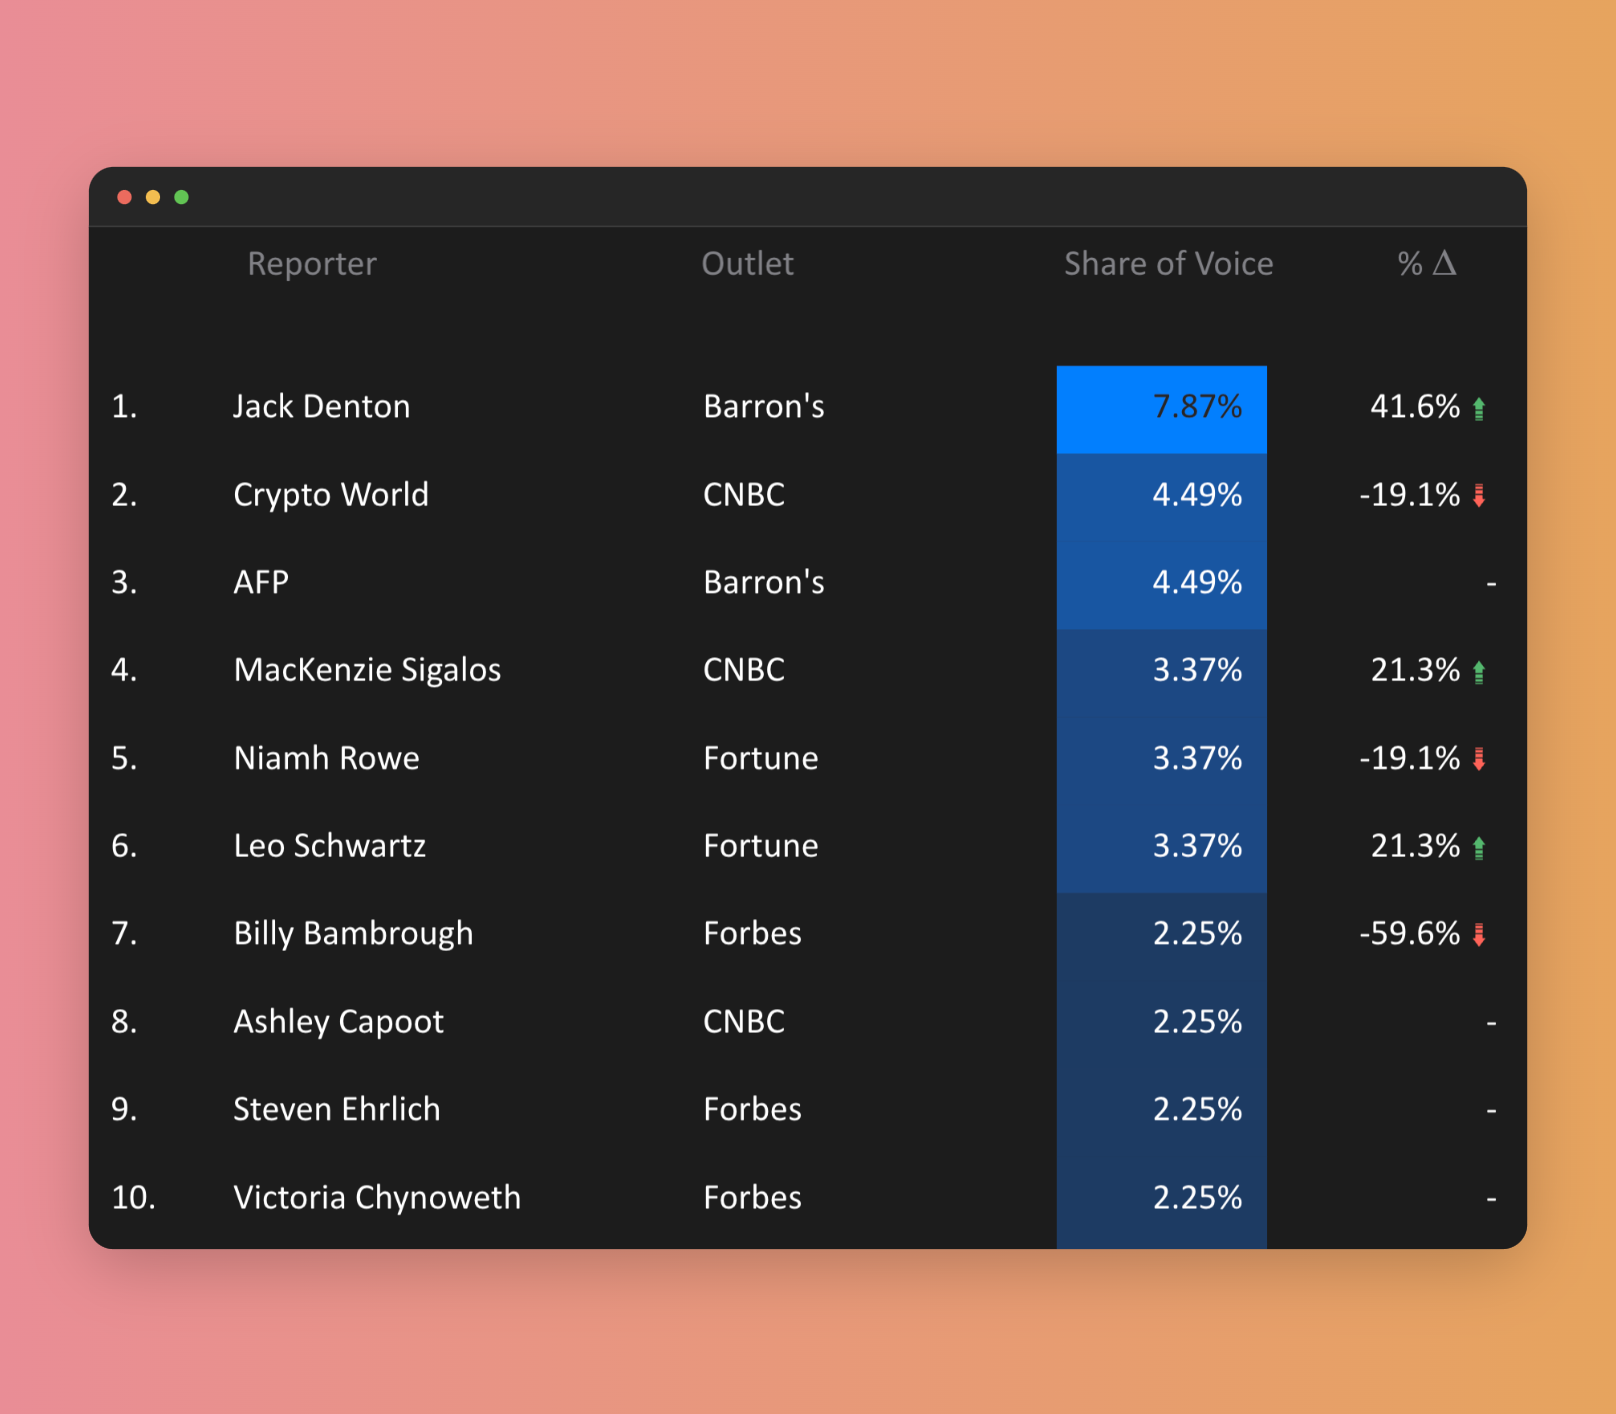Sort by the Outlet column header
The width and height of the screenshot is (1616, 1414).
point(747,264)
